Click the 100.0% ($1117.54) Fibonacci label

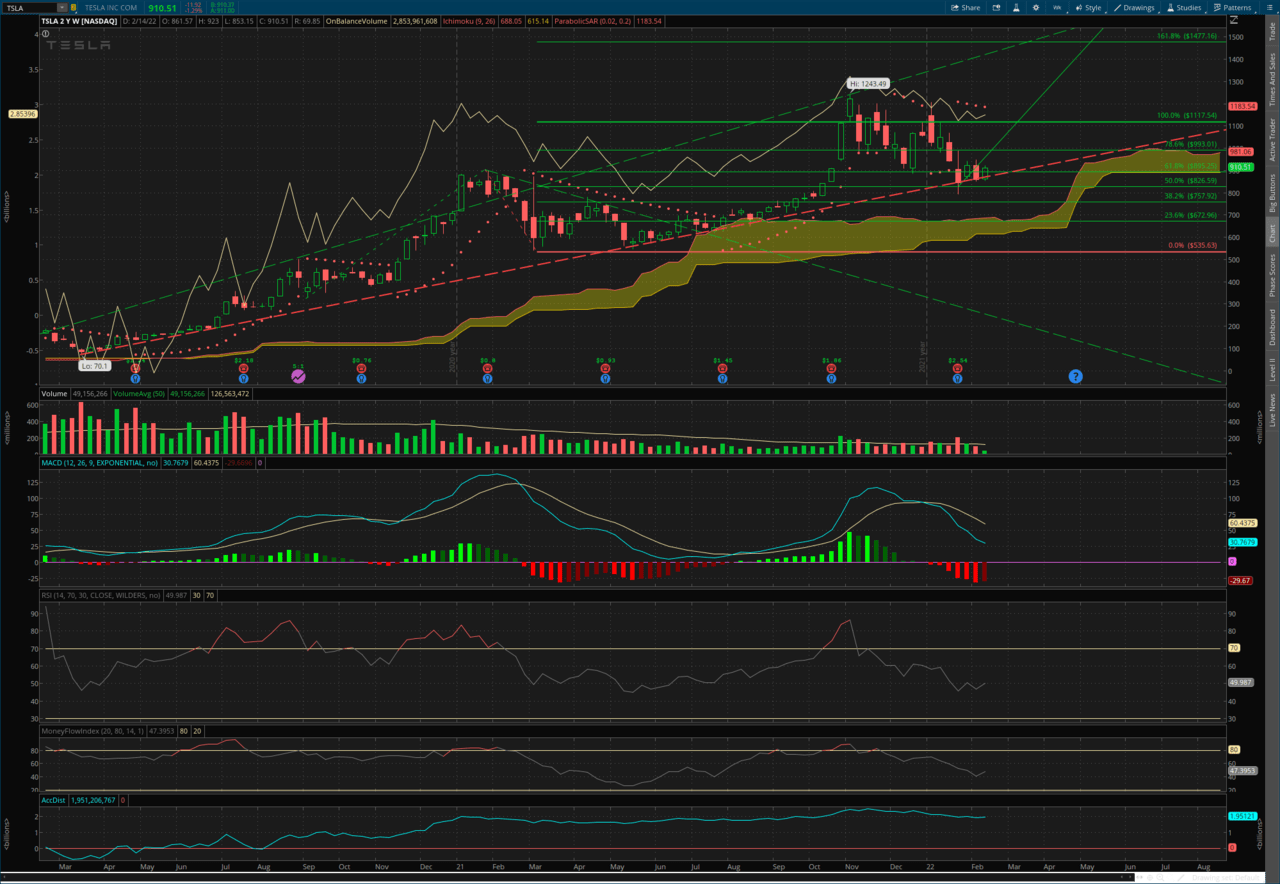(x=1186, y=115)
